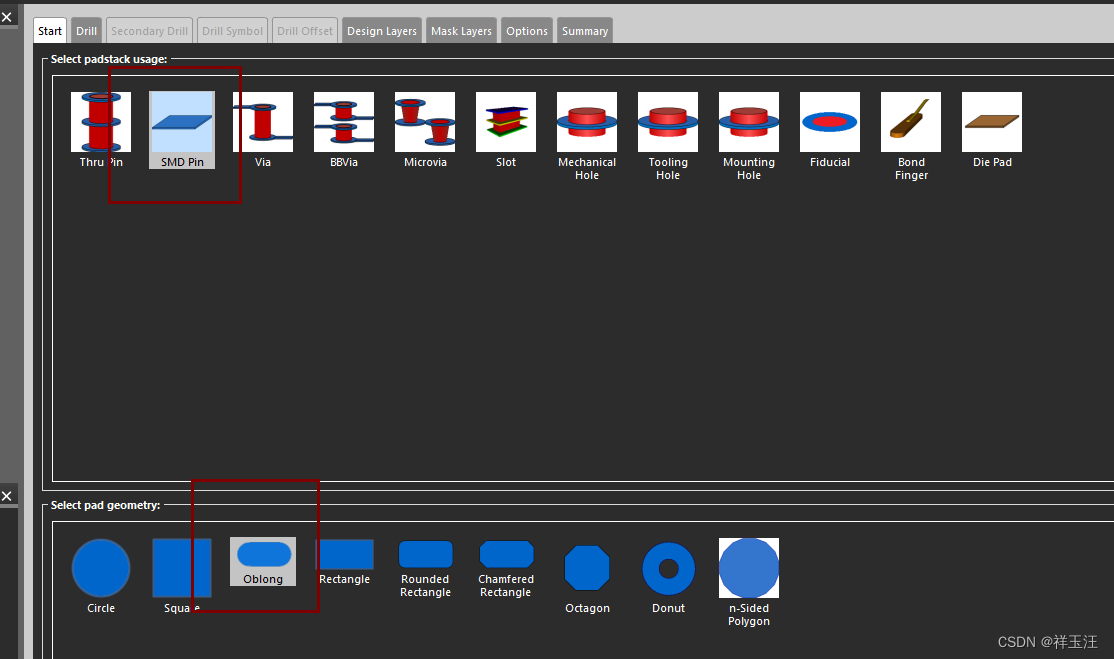Screen dimensions: 1114x659
Task: Close the upper left side panel
Action: coord(7,17)
